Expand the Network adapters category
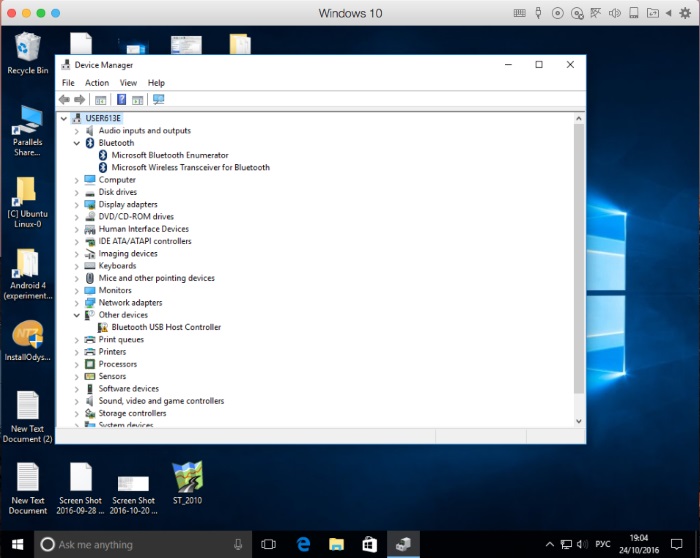The image size is (700, 558). click(77, 303)
